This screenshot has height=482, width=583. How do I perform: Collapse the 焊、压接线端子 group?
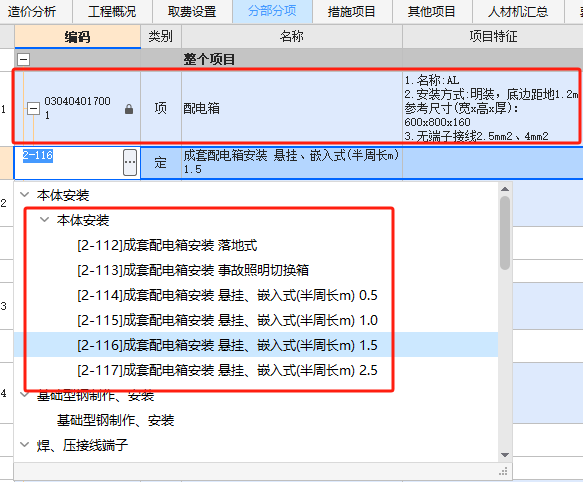(x=25, y=444)
